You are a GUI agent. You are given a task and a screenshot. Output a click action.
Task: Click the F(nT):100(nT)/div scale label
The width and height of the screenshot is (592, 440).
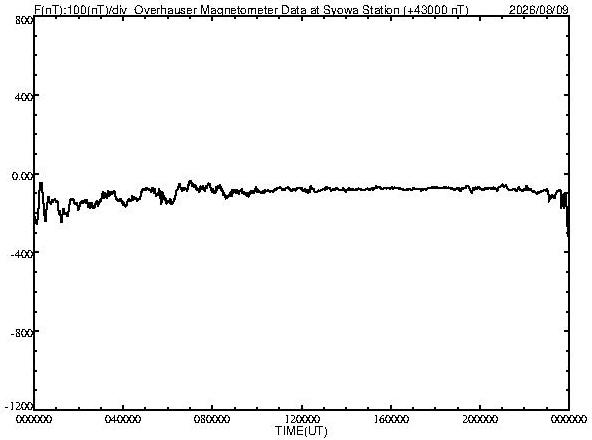80,10
